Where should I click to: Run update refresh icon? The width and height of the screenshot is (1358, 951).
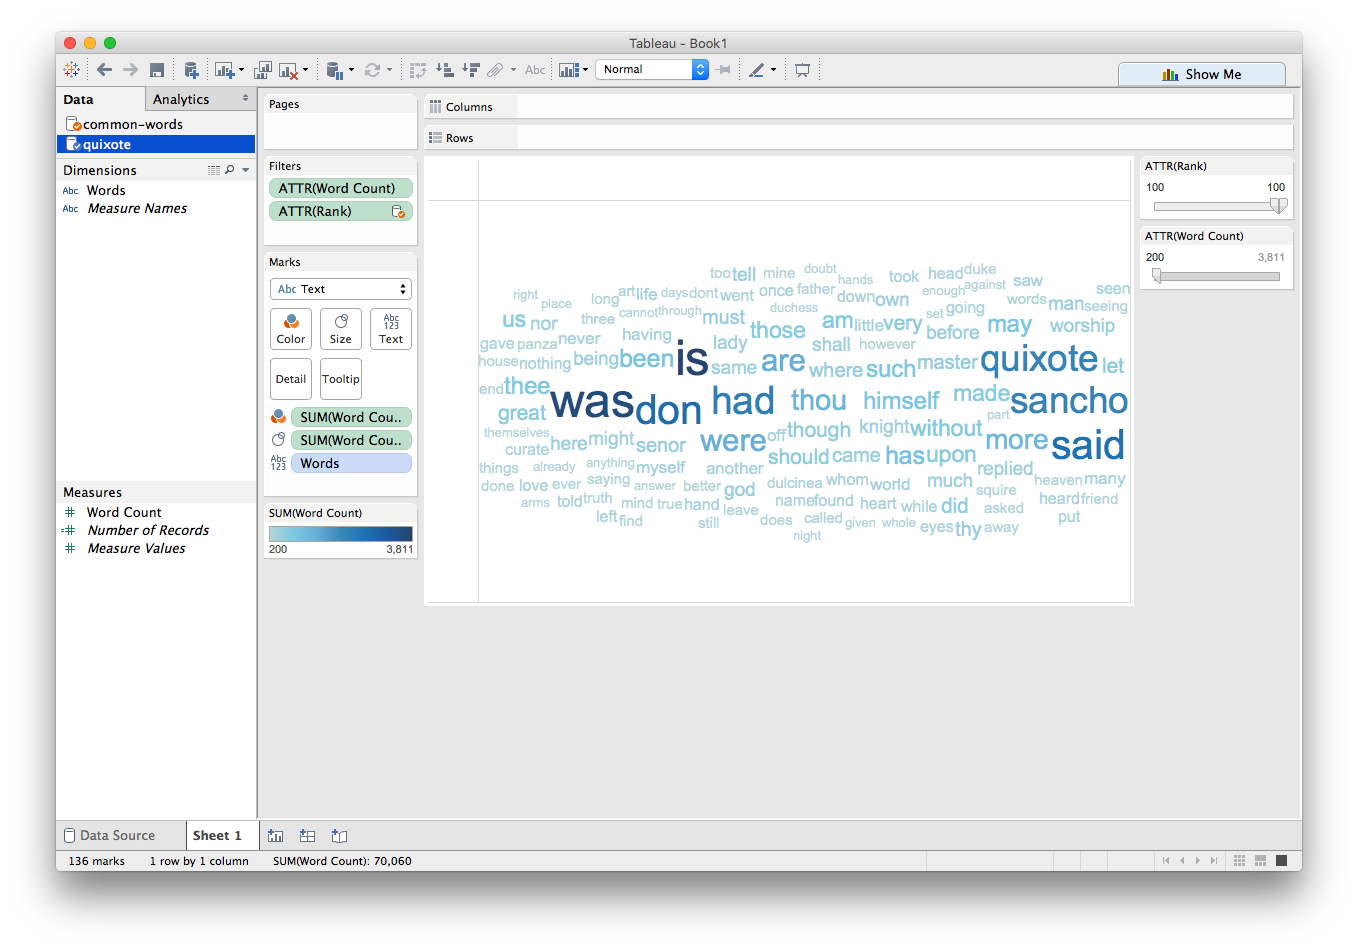point(372,70)
